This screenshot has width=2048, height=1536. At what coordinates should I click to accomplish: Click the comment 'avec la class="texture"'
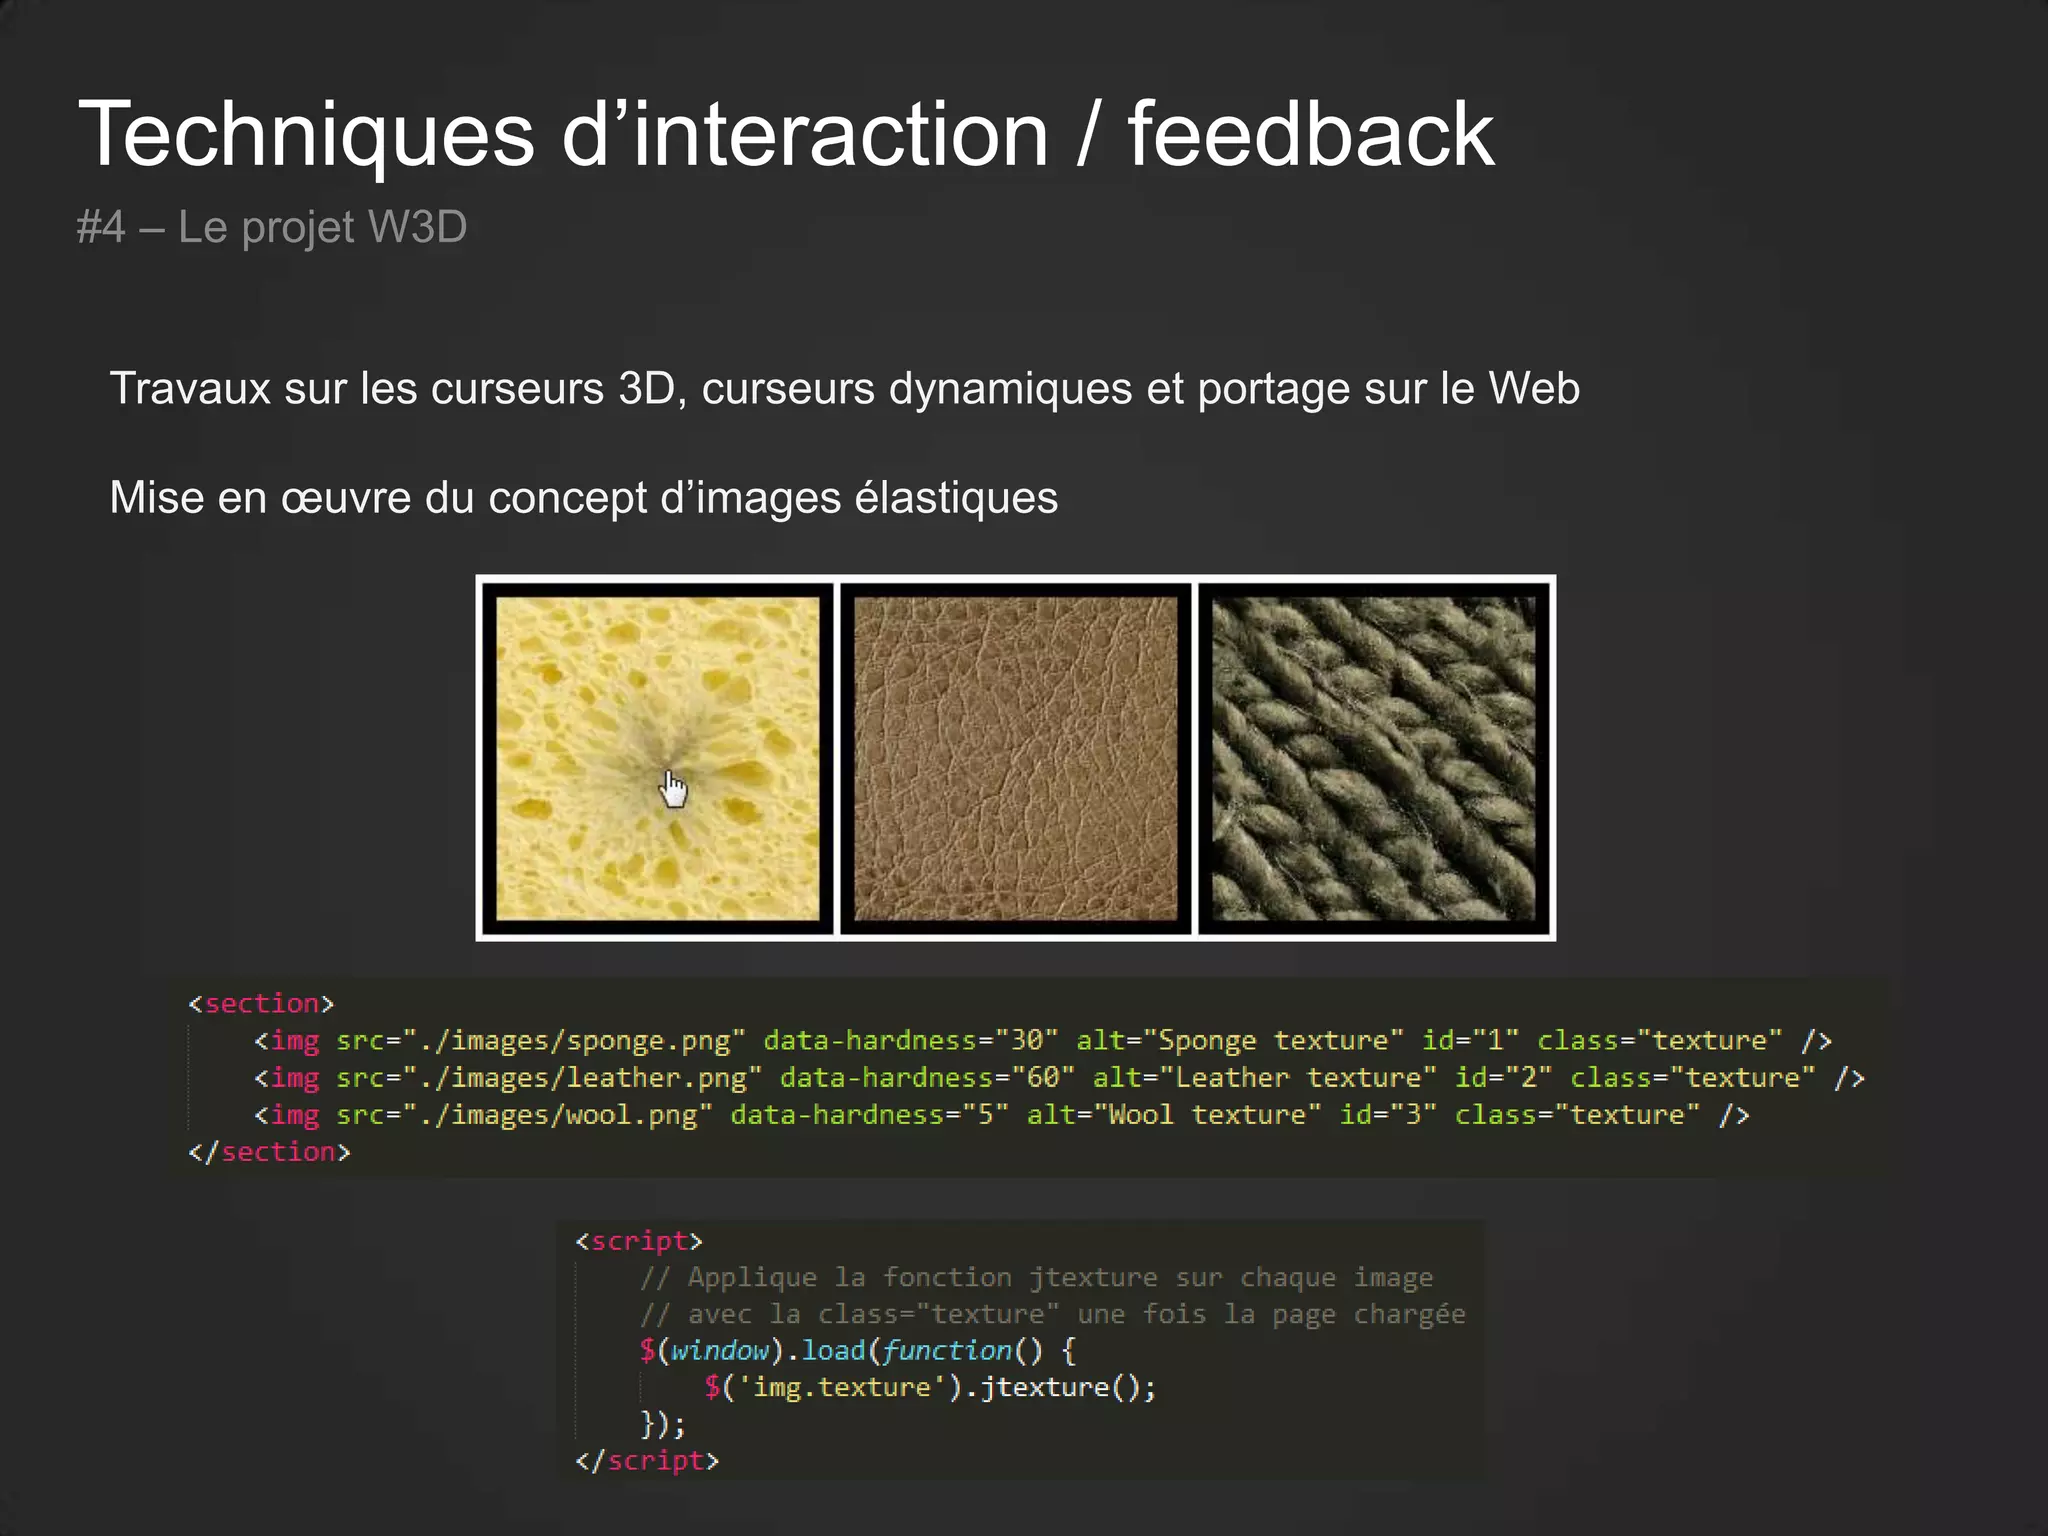tap(1053, 1314)
